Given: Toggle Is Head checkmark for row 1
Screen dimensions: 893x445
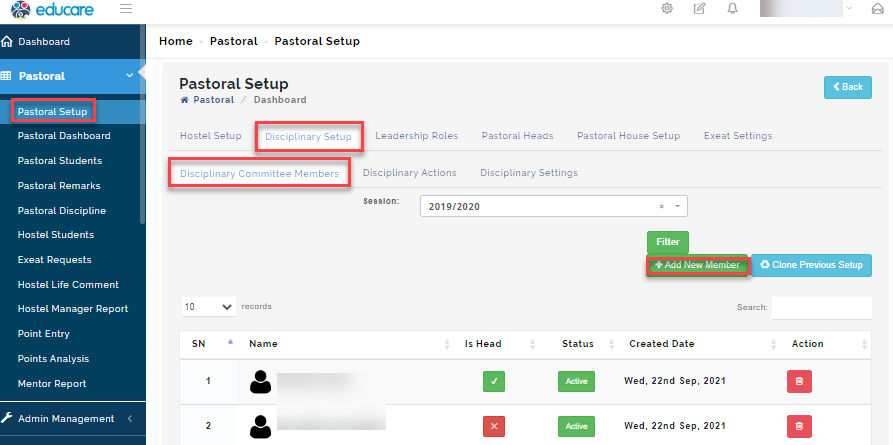Looking at the screenshot, I should pos(494,381).
